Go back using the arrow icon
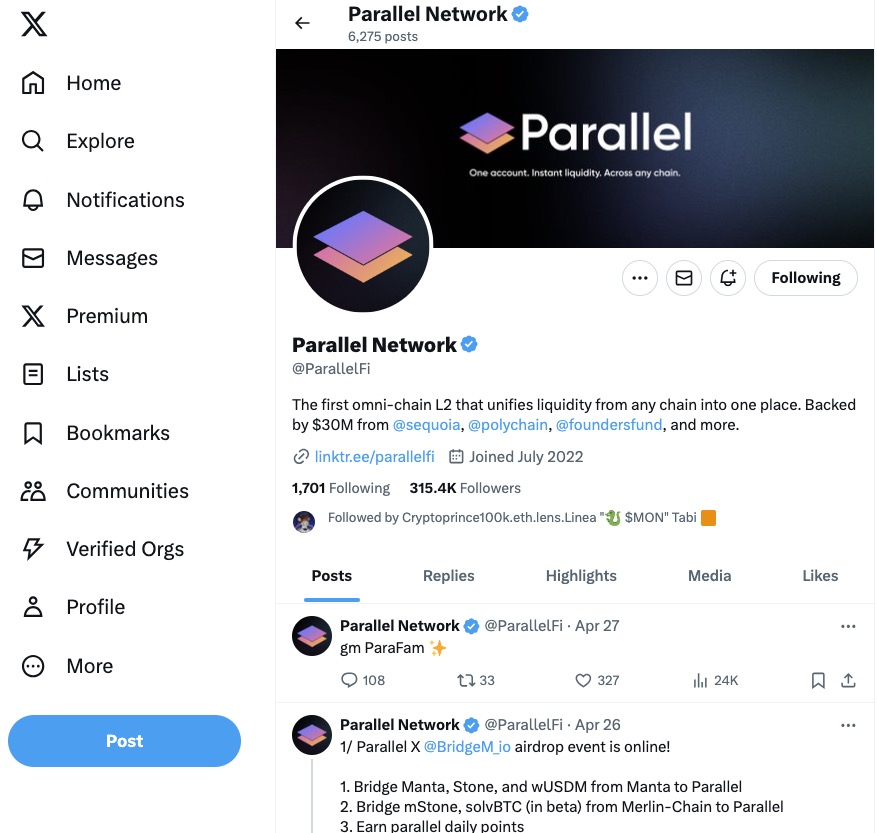This screenshot has height=833, width=877. (302, 23)
